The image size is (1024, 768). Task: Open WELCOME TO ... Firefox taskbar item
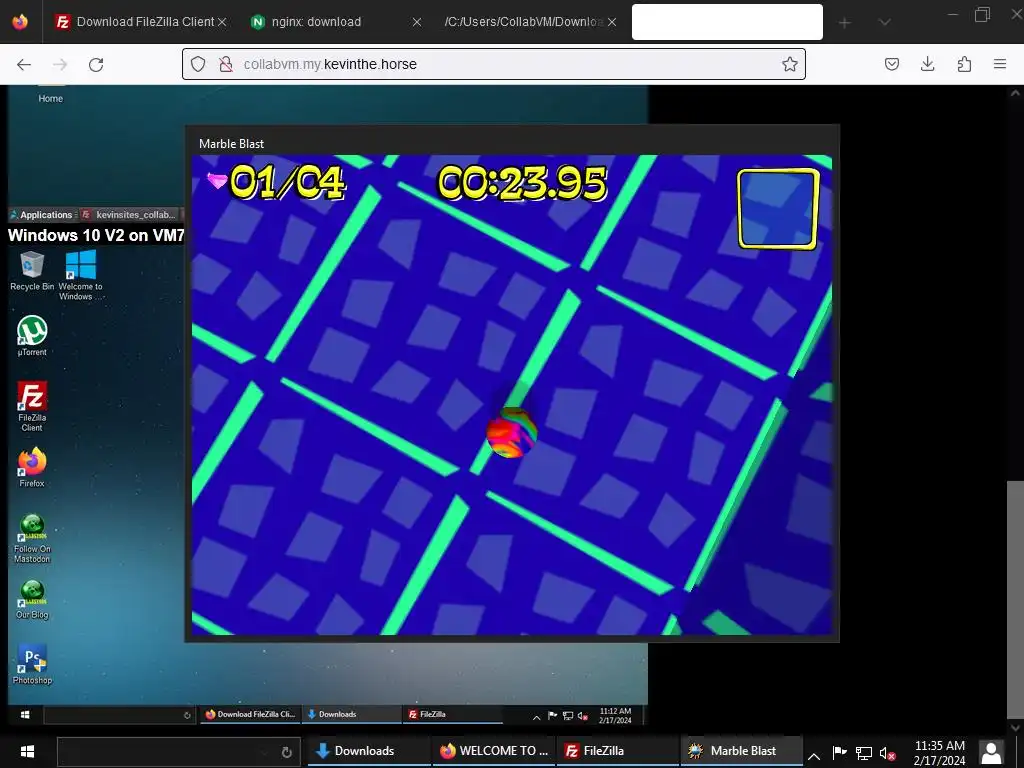[494, 751]
